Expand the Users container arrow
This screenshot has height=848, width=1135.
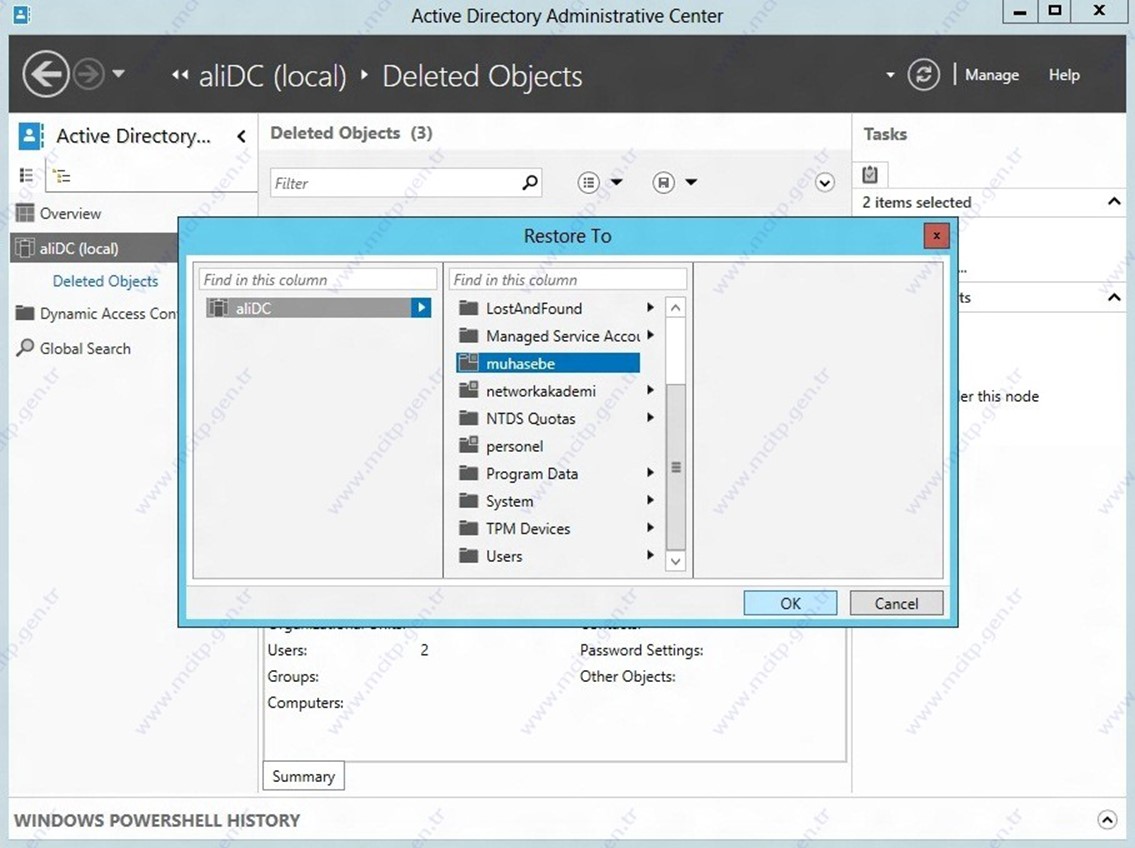[650, 555]
